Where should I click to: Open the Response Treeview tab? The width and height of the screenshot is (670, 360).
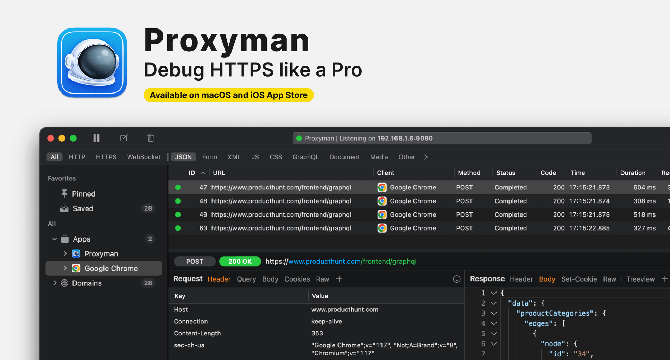[x=640, y=279]
